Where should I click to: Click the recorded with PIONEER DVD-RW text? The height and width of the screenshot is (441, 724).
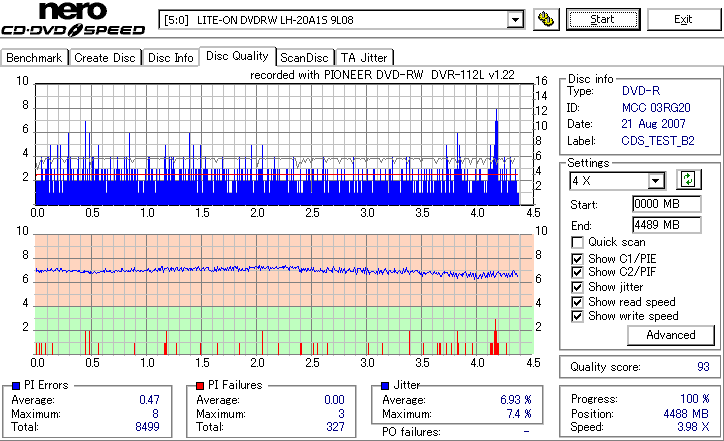[382, 75]
